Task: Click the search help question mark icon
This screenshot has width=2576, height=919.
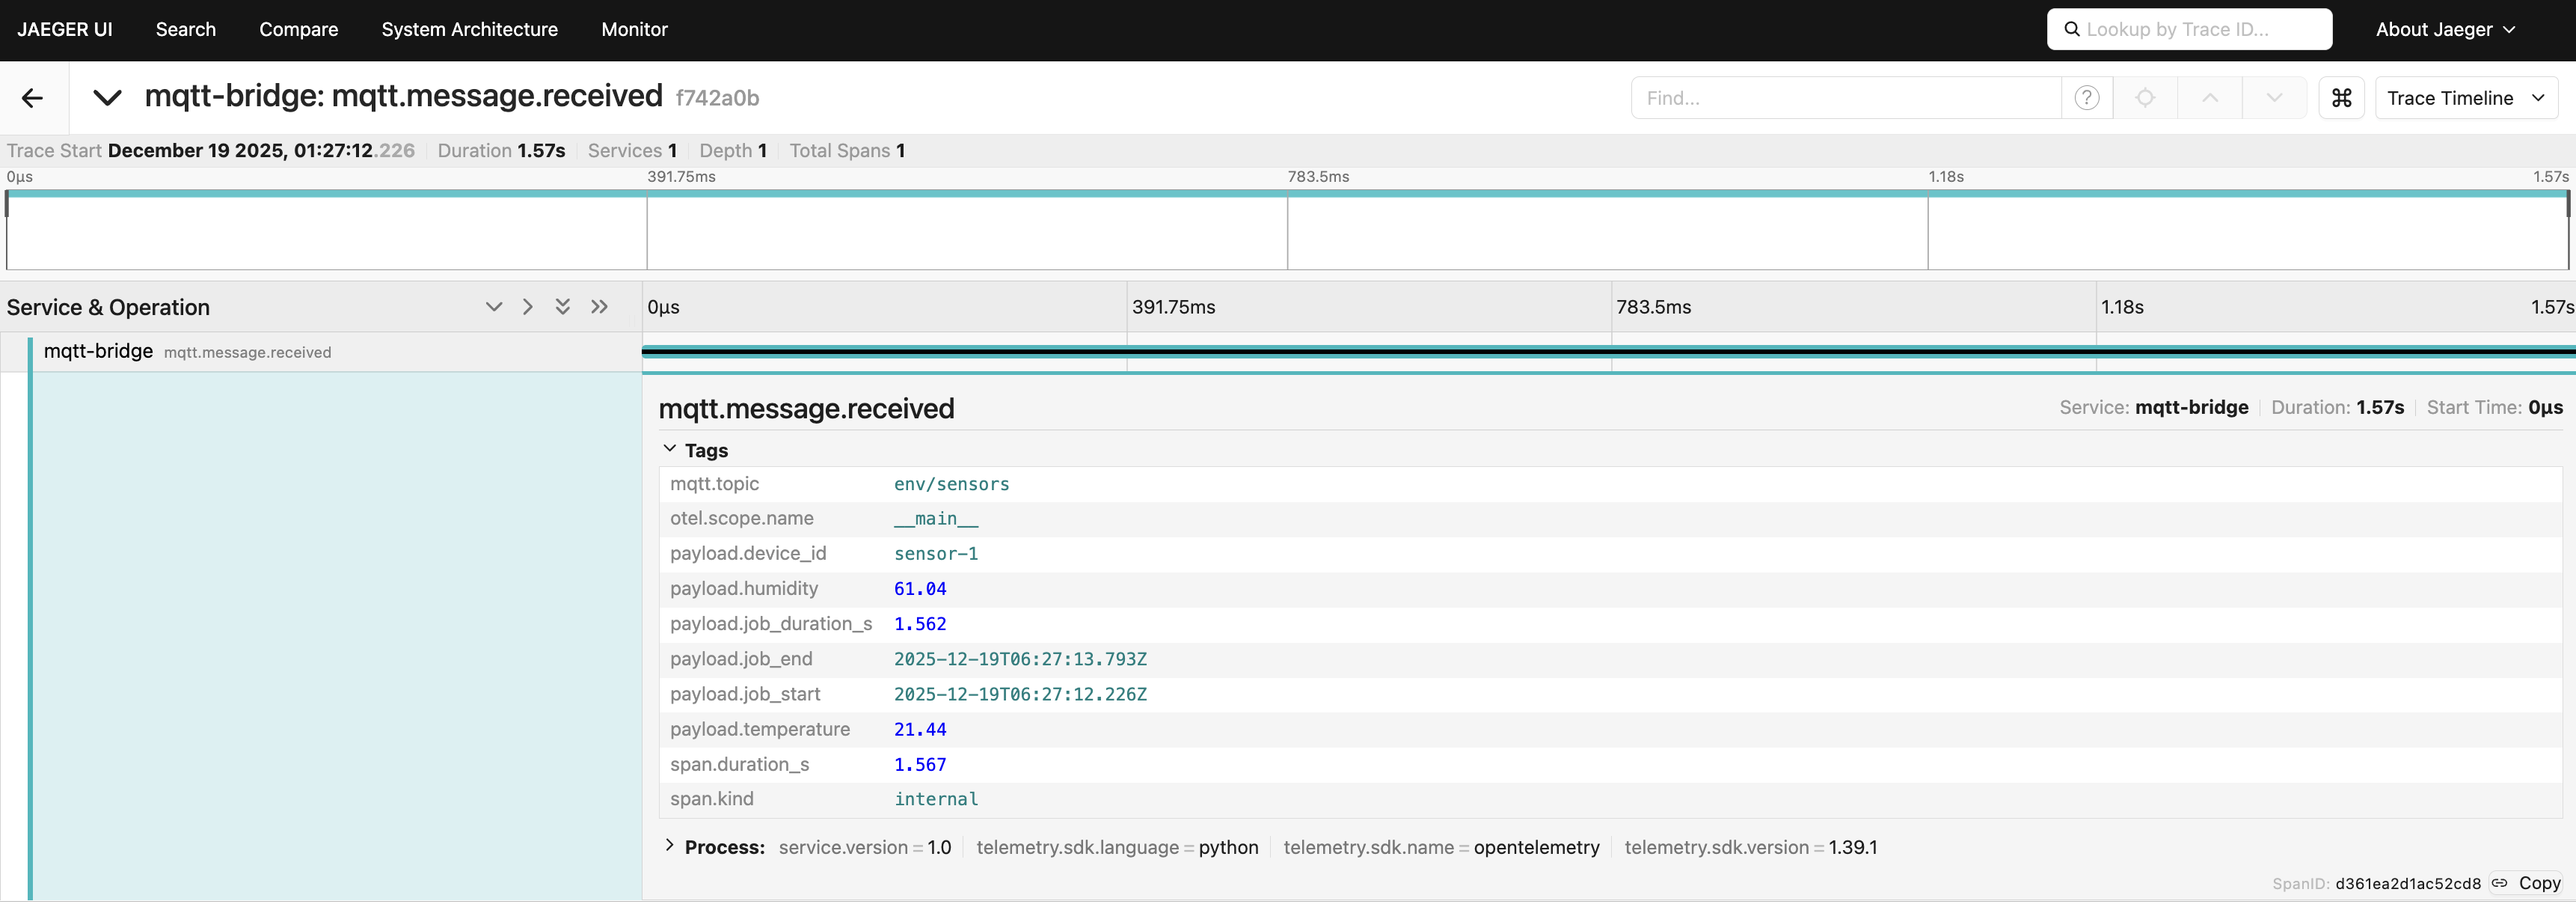Action: tap(2086, 98)
